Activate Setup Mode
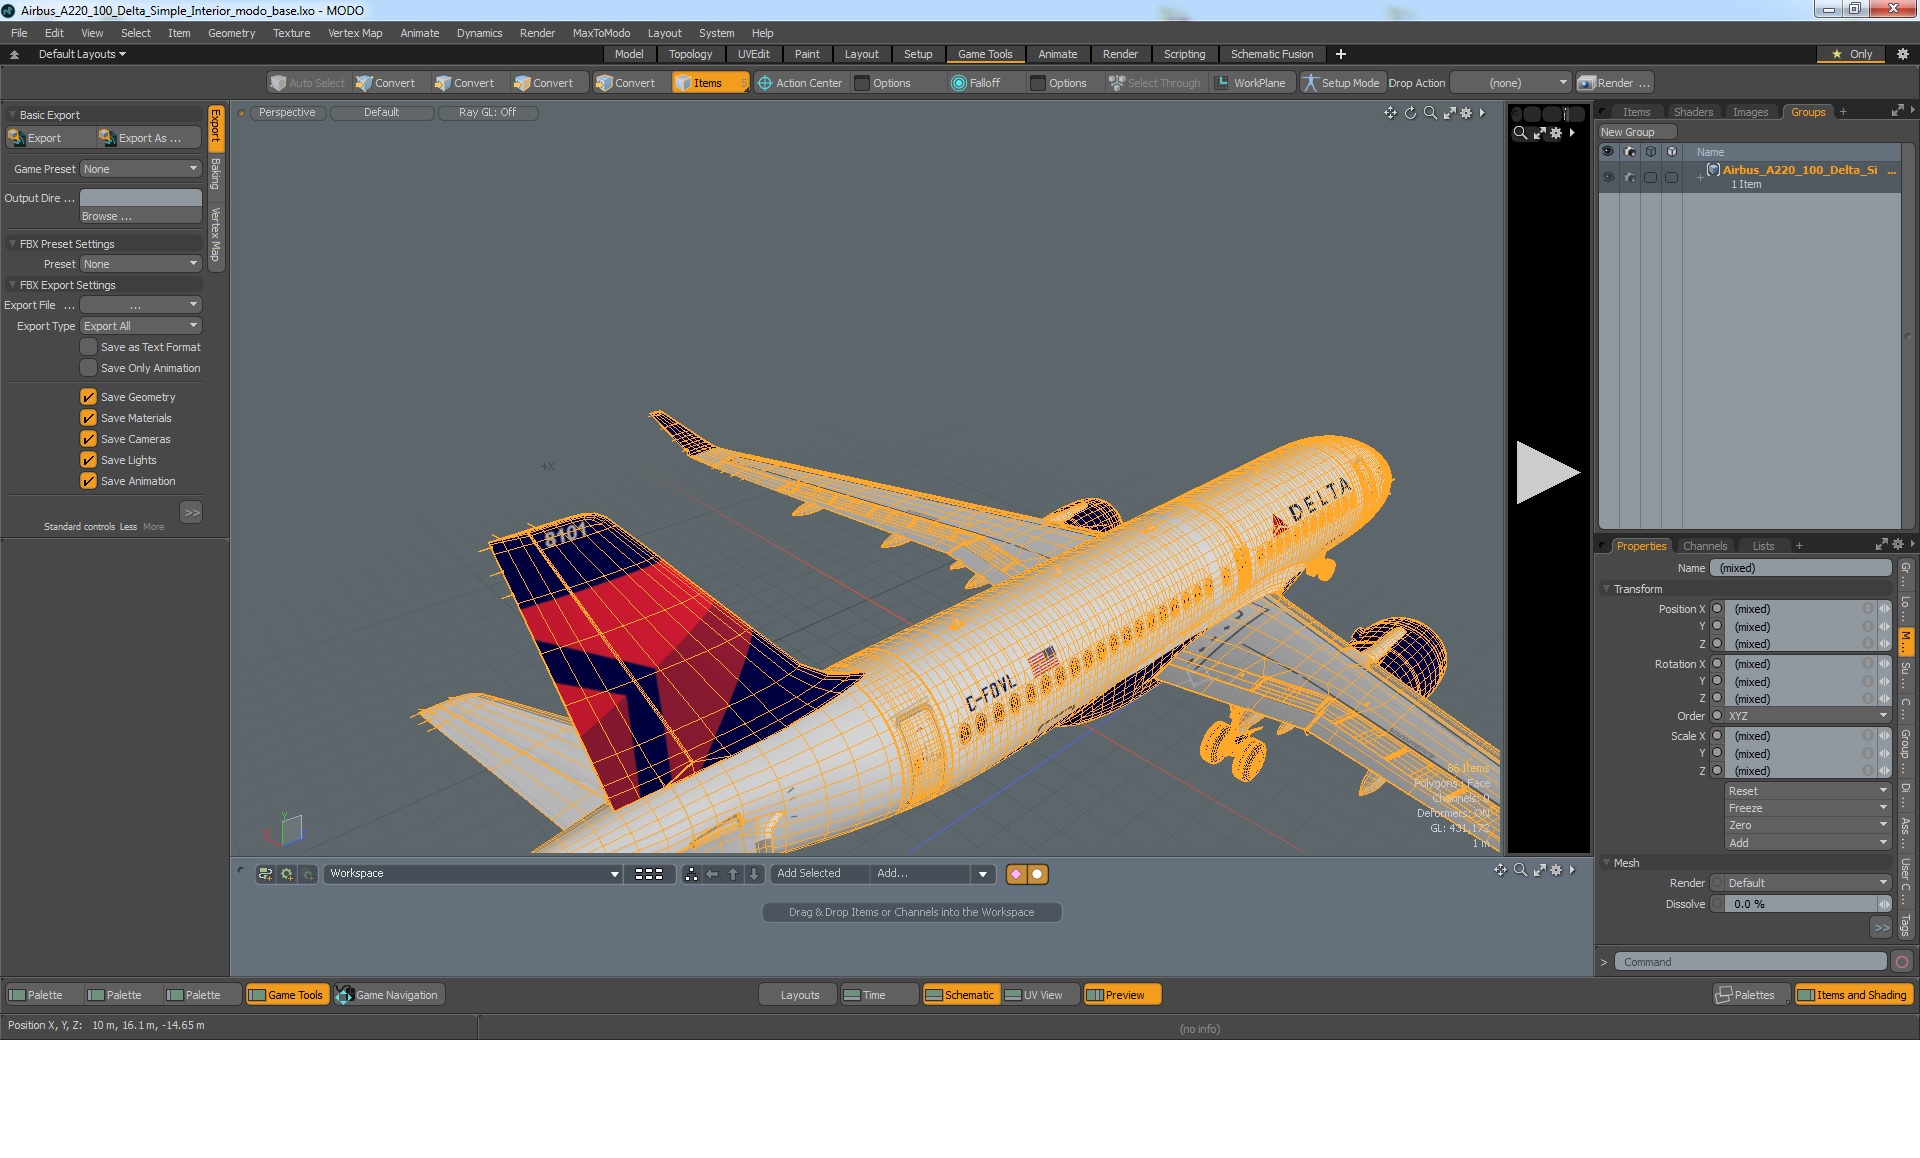This screenshot has width=1920, height=1158. coord(1340,83)
